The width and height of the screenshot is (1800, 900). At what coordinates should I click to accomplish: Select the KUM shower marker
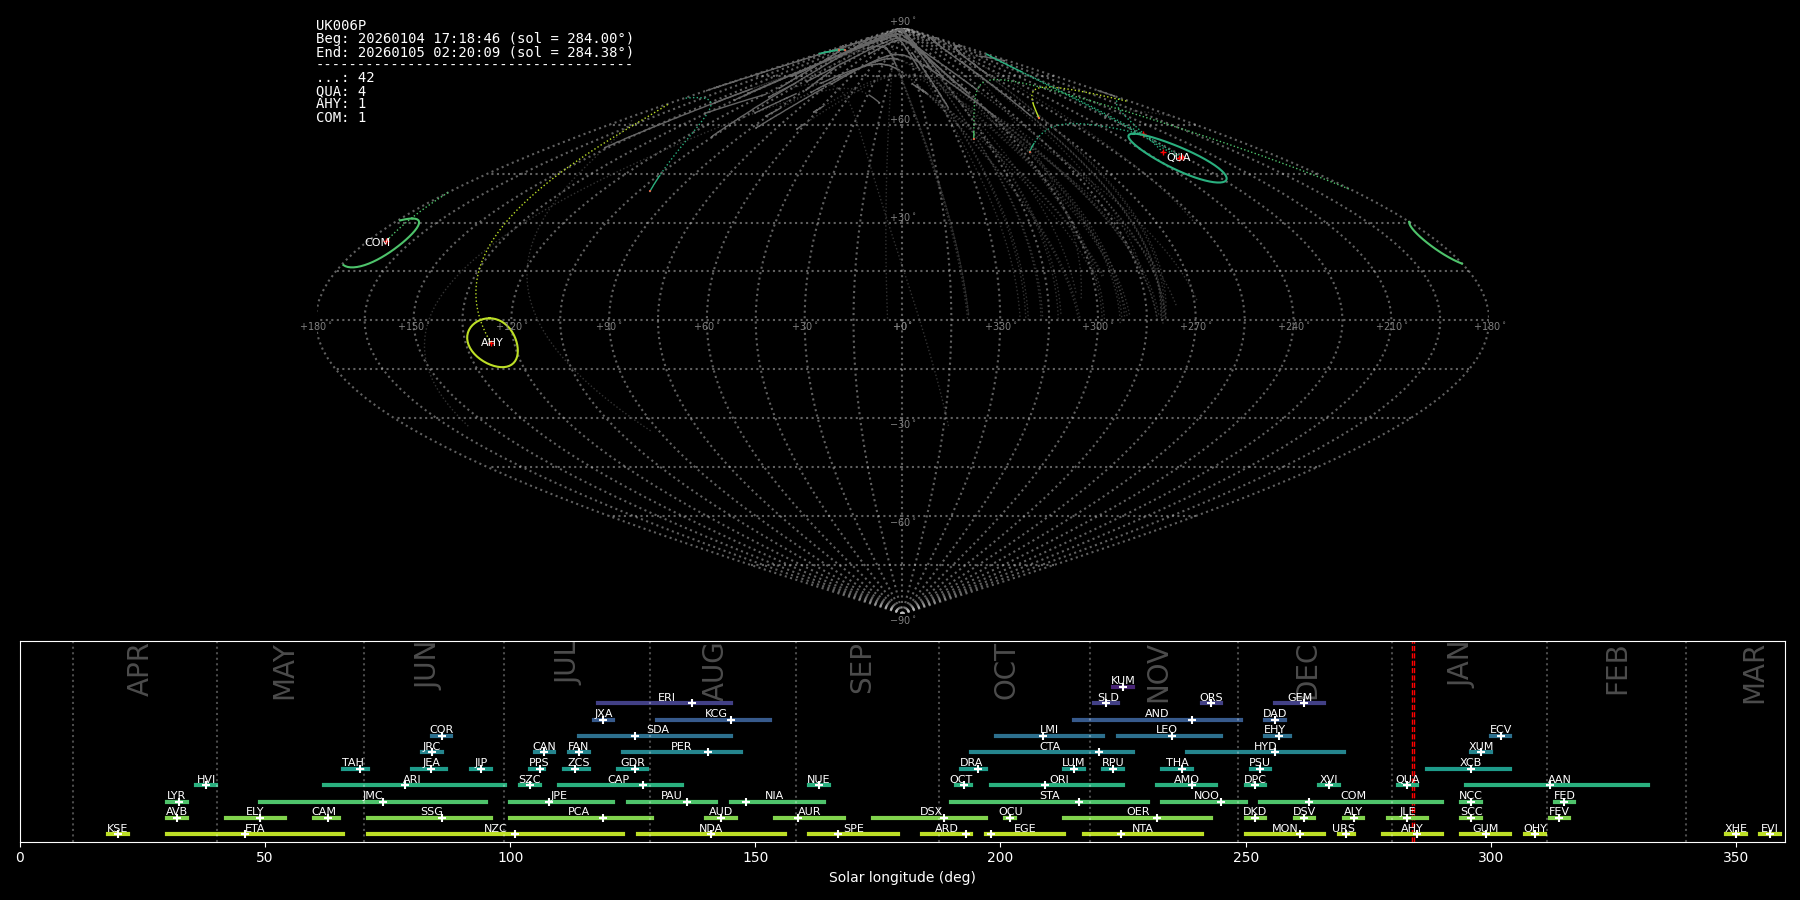coord(1123,687)
